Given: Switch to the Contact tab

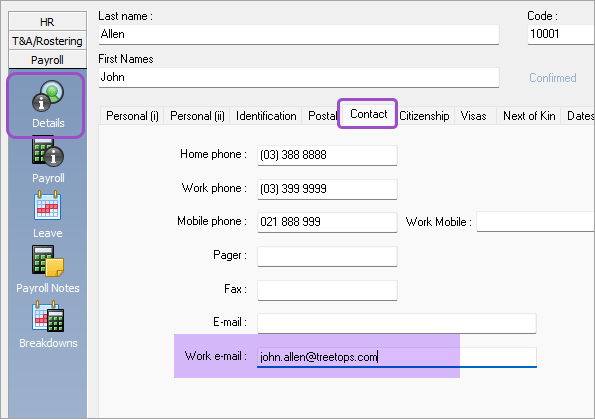Looking at the screenshot, I should pos(368,114).
